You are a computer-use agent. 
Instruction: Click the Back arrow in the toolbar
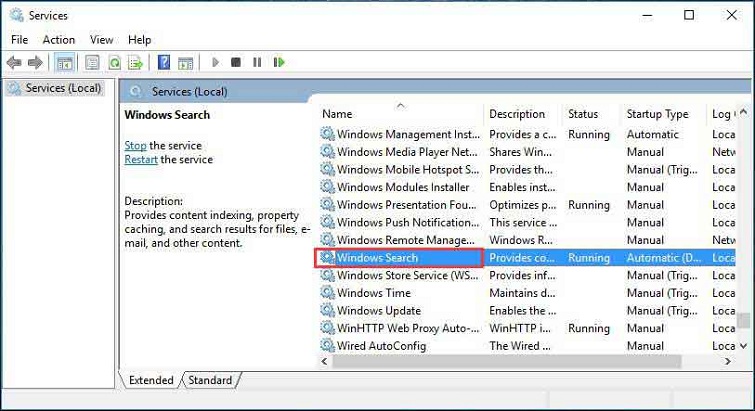[x=14, y=63]
